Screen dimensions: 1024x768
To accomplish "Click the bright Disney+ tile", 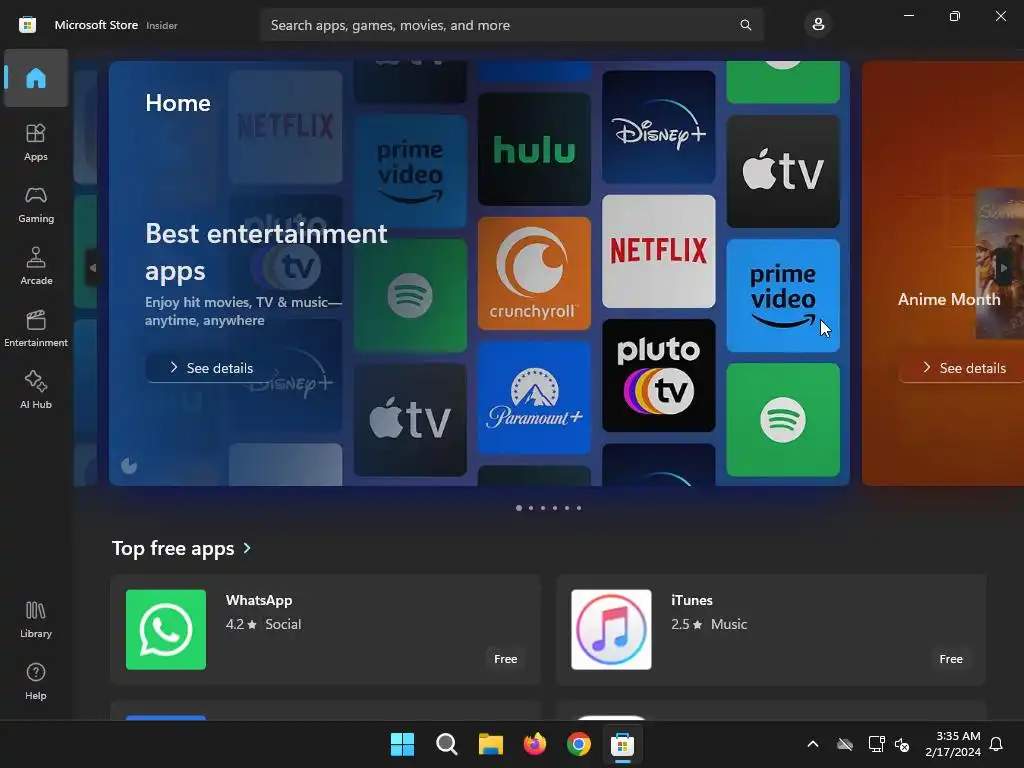I will pyautogui.click(x=658, y=127).
